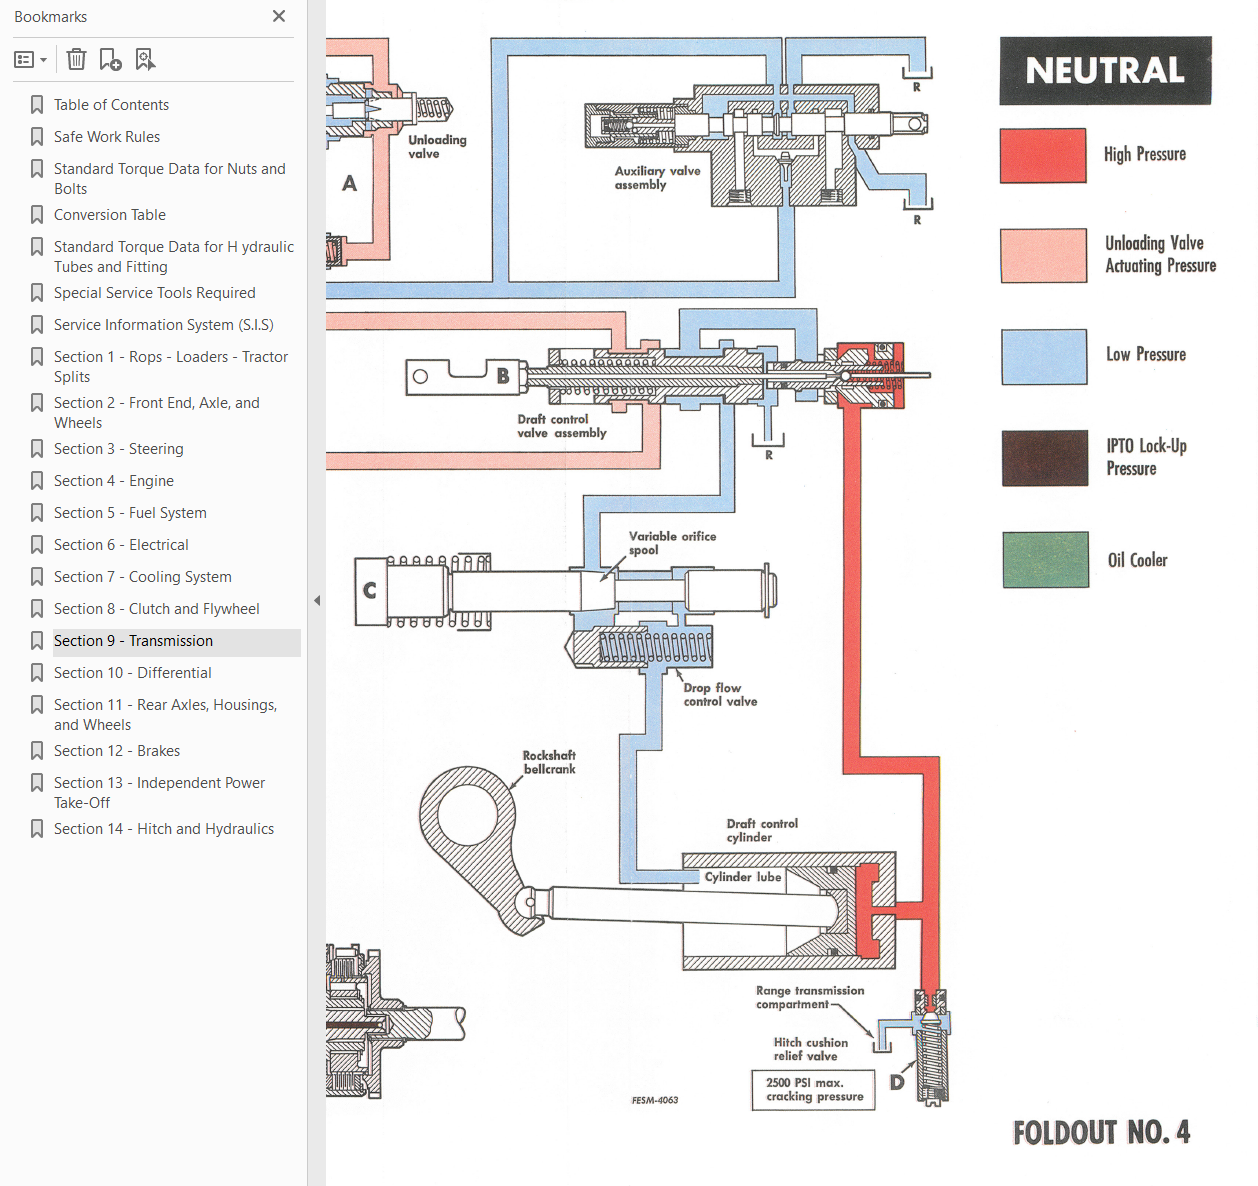
Task: Select Special Service Tools Required bookmark
Action: click(155, 293)
